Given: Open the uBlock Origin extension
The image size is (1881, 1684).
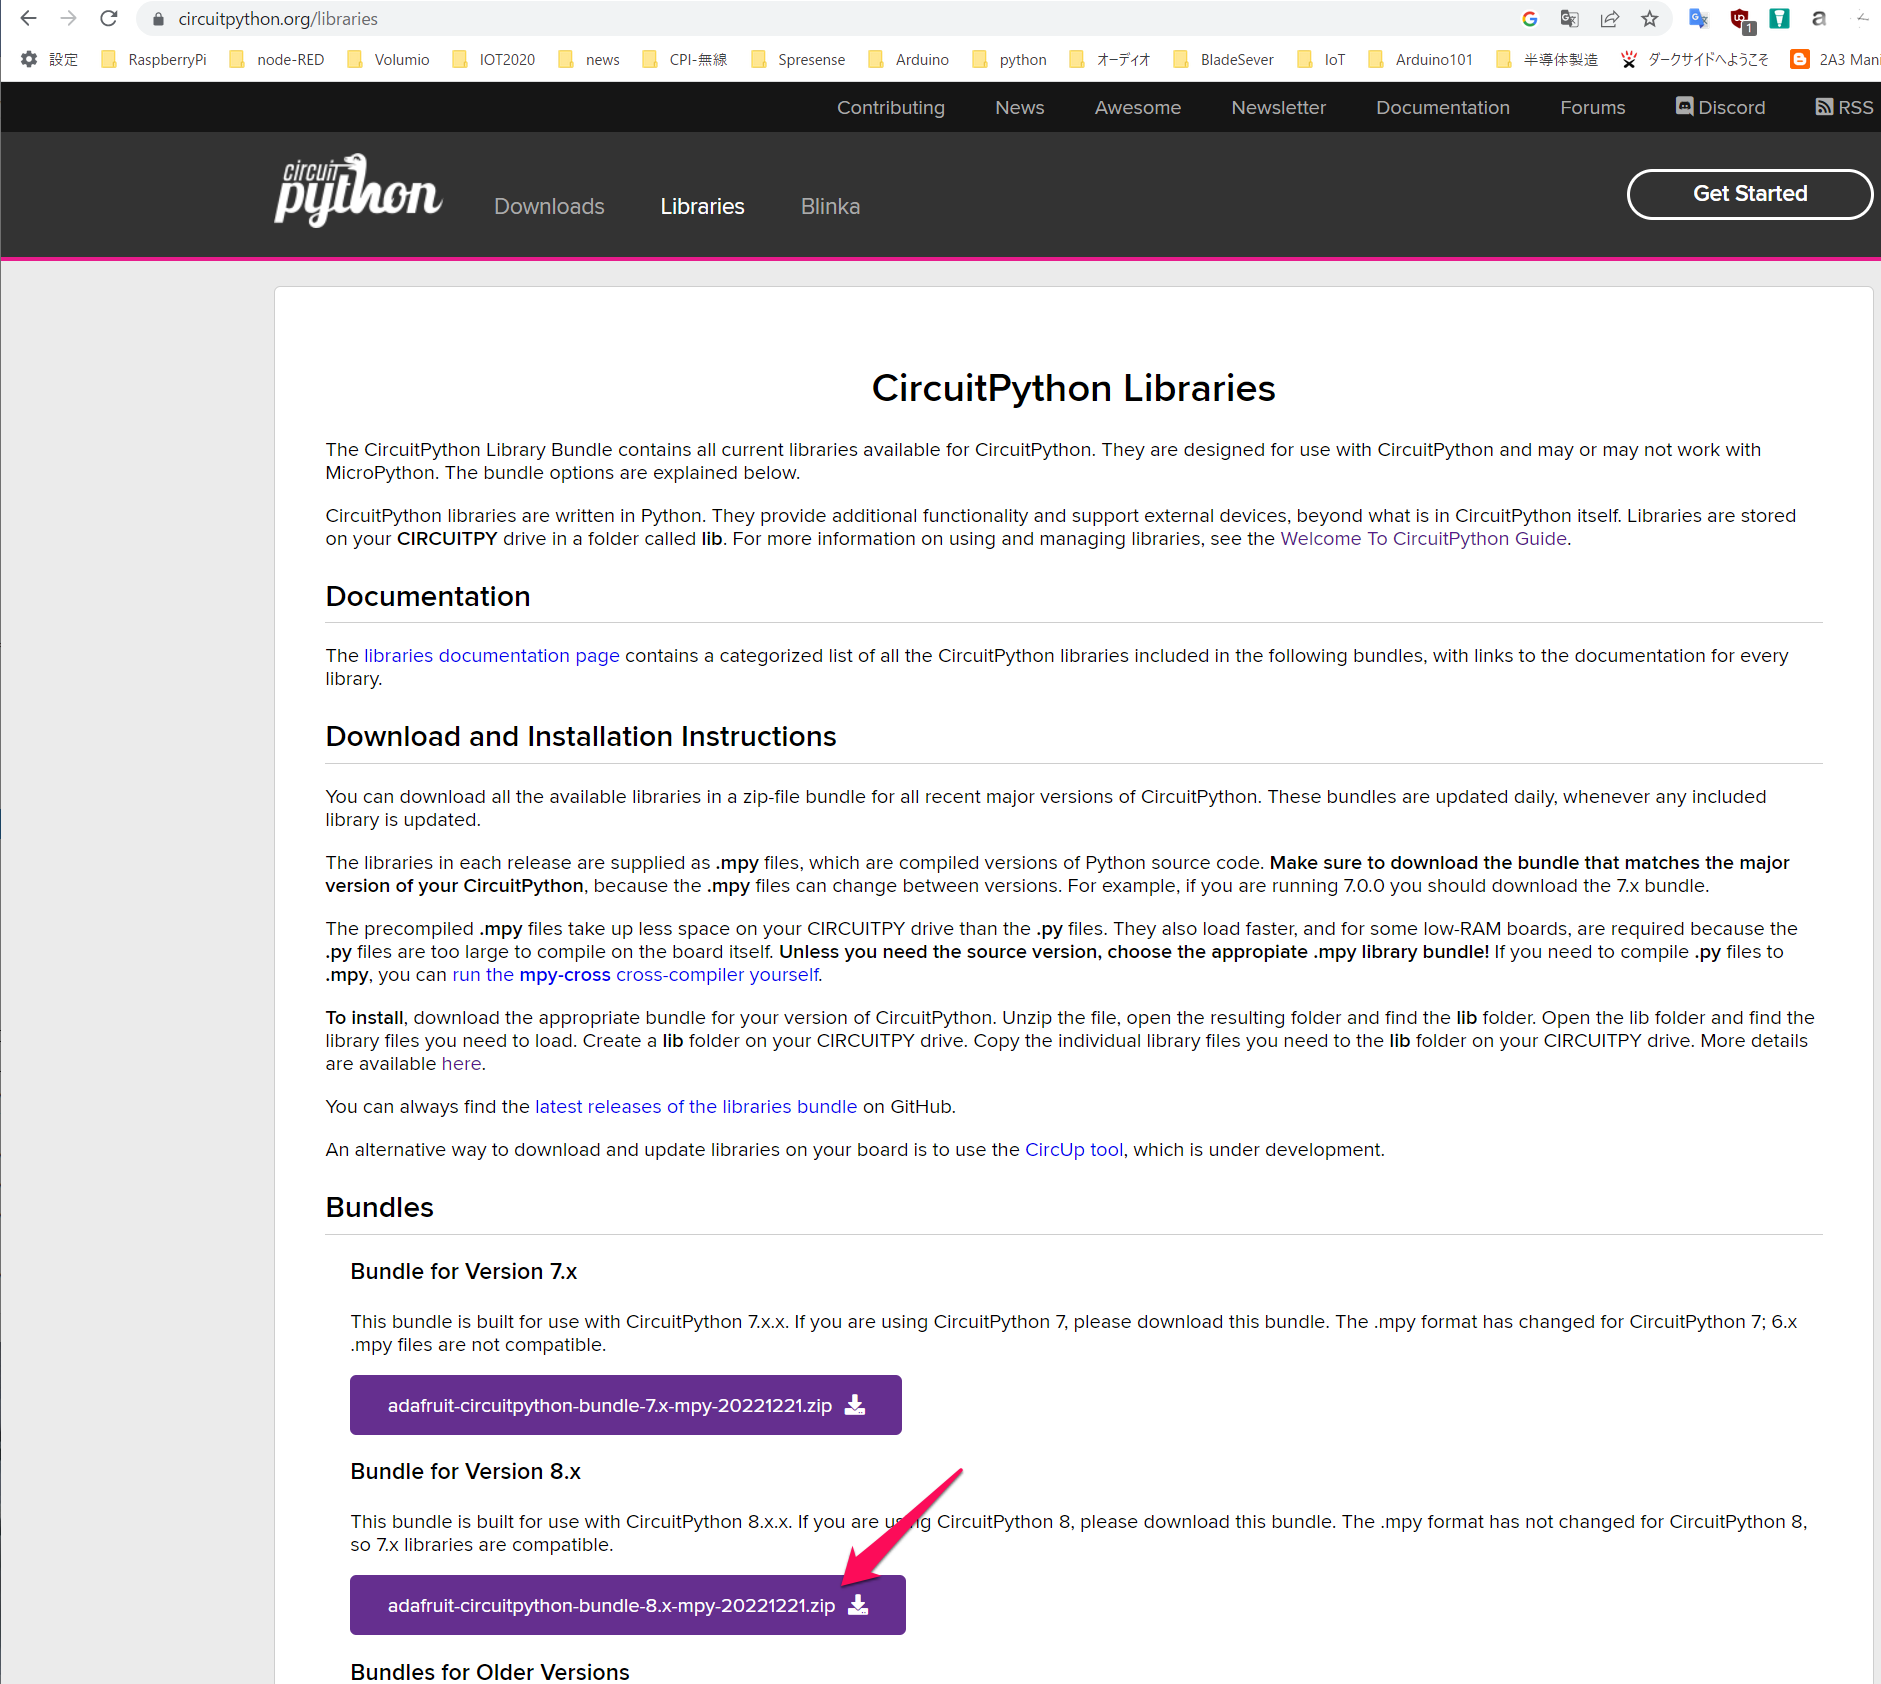Looking at the screenshot, I should [x=1741, y=19].
